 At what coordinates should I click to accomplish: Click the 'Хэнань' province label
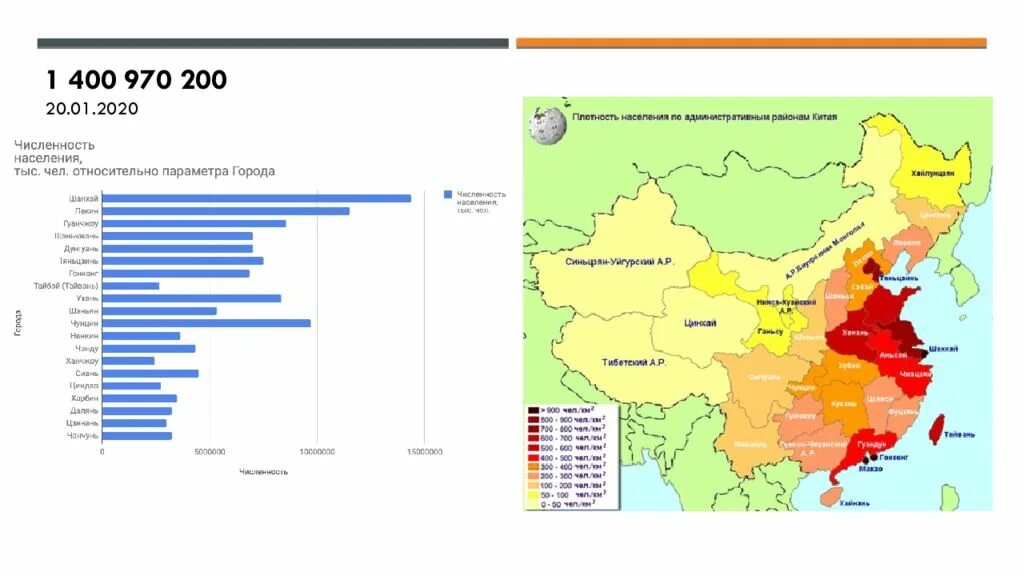tap(855, 333)
